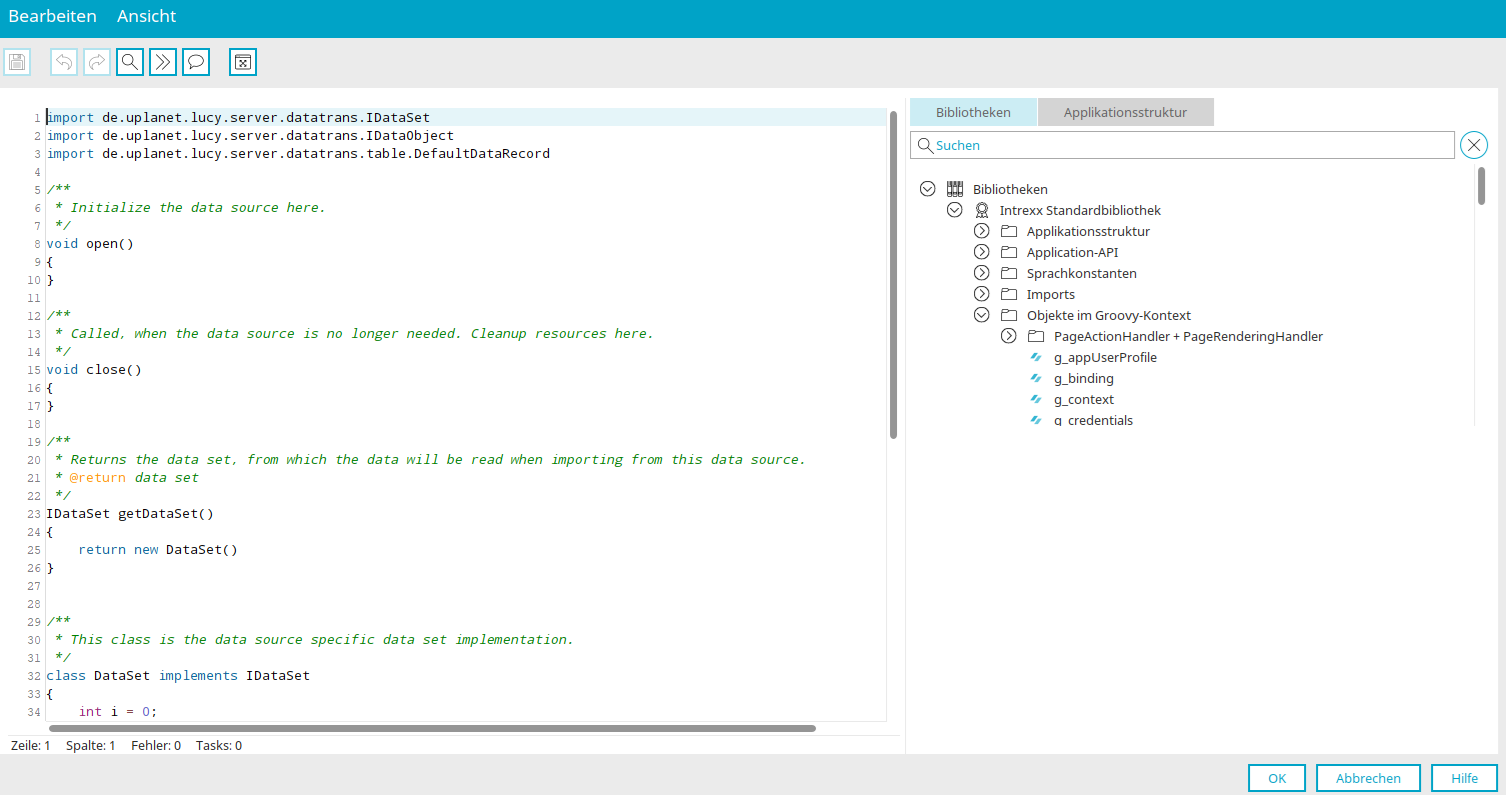The image size is (1506, 795).
Task: Click the library tree vertical scrollbar
Action: (1481, 186)
